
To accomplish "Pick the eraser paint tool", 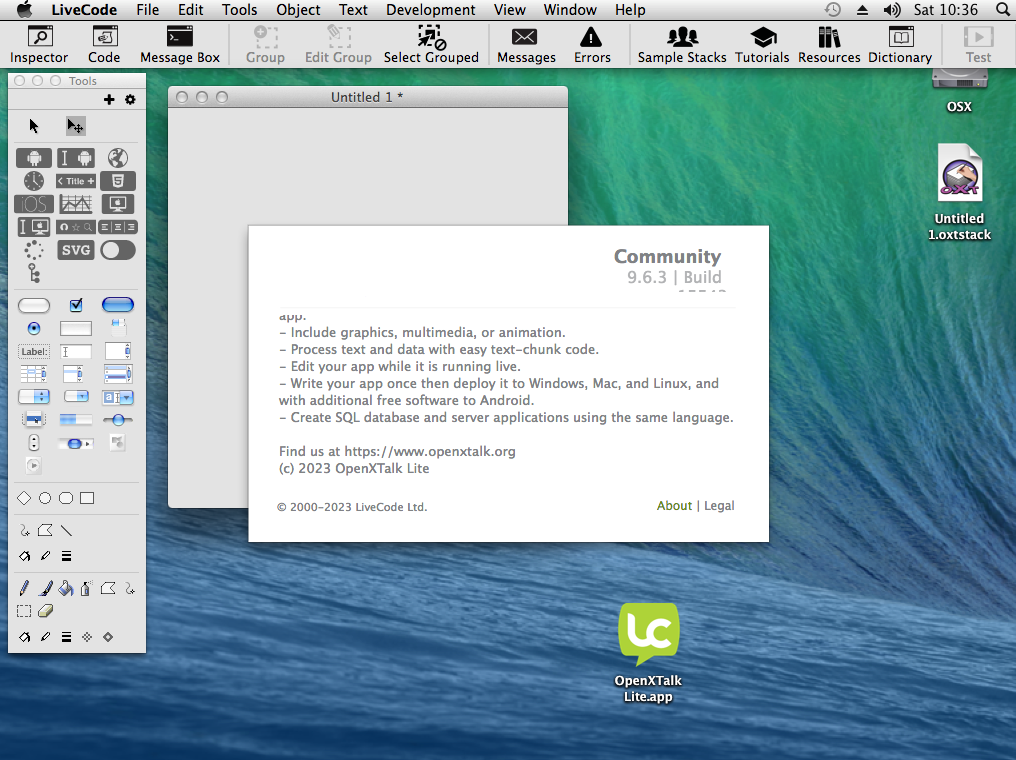I will (x=45, y=611).
